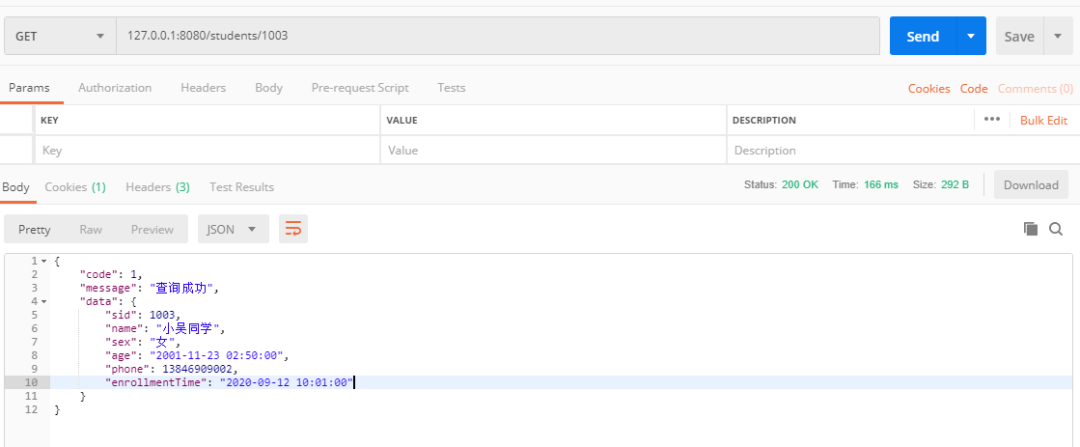Open the GET method dropdown

[x=60, y=36]
